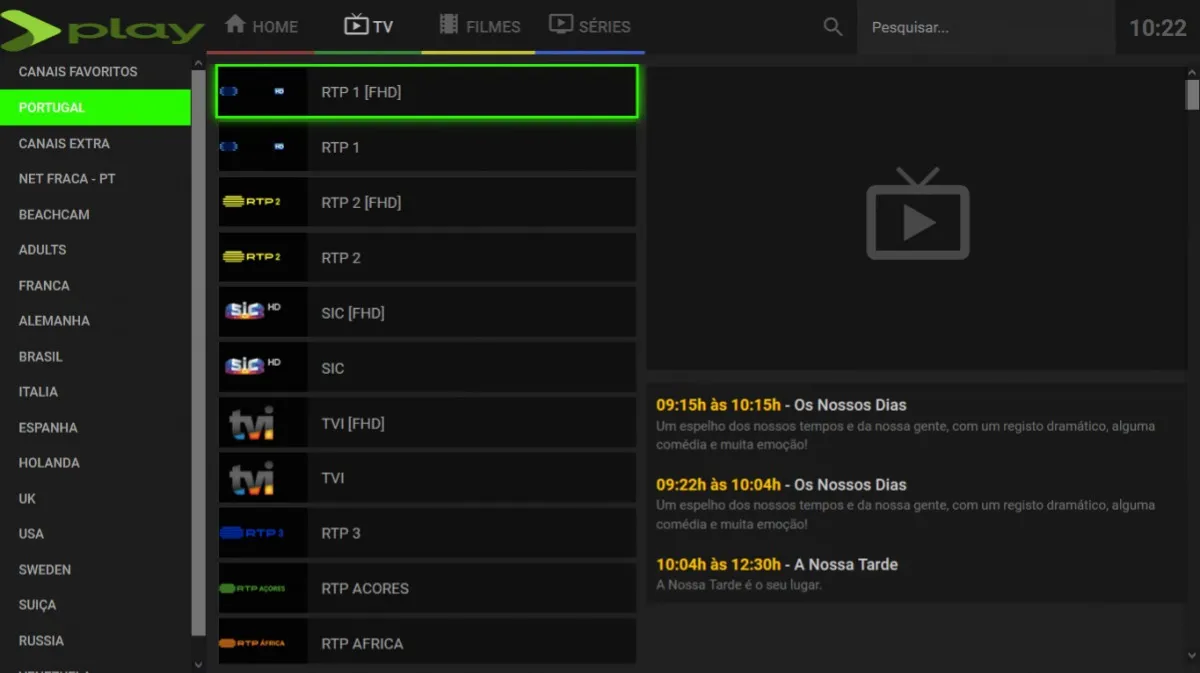Screen dimensions: 1200x673
Task: Click the Pesquisar search field
Action: [x=985, y=28]
